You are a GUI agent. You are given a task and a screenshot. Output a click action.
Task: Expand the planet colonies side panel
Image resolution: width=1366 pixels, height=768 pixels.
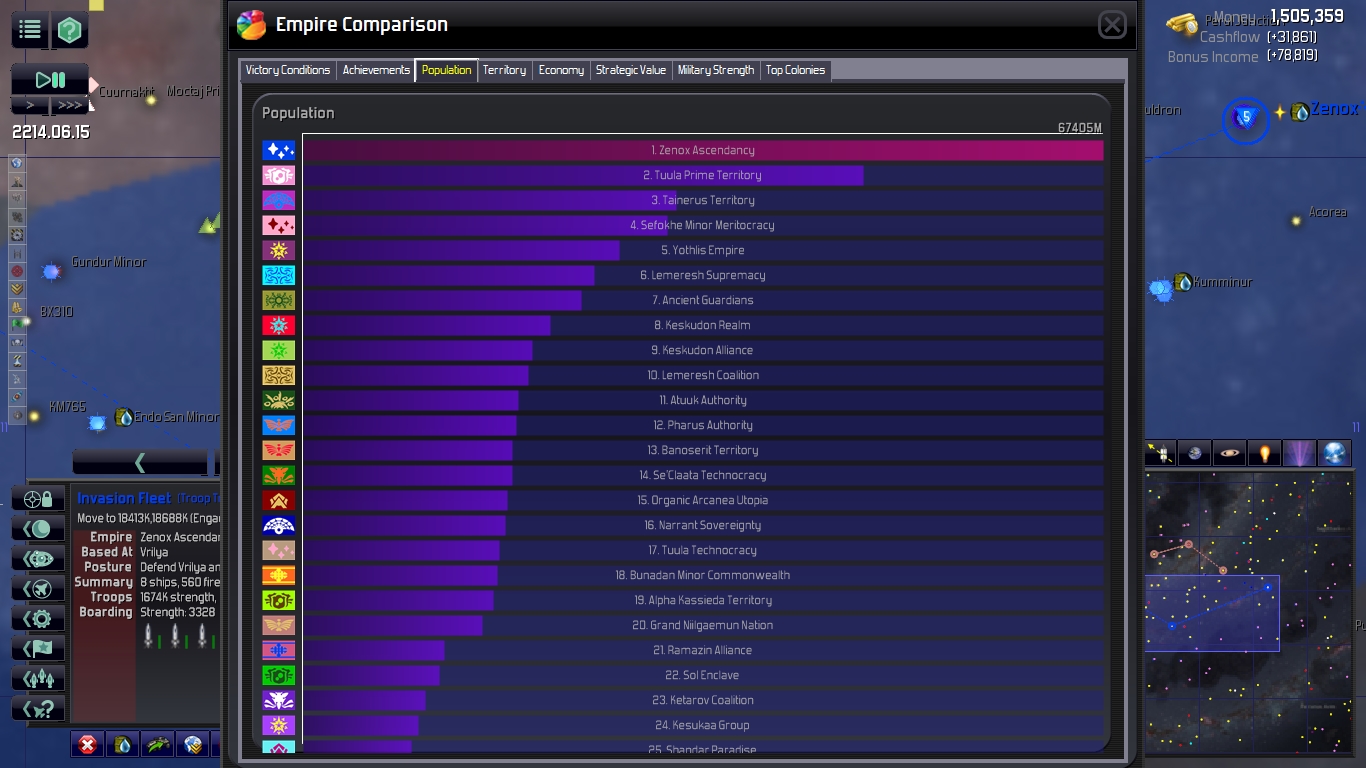tap(39, 528)
